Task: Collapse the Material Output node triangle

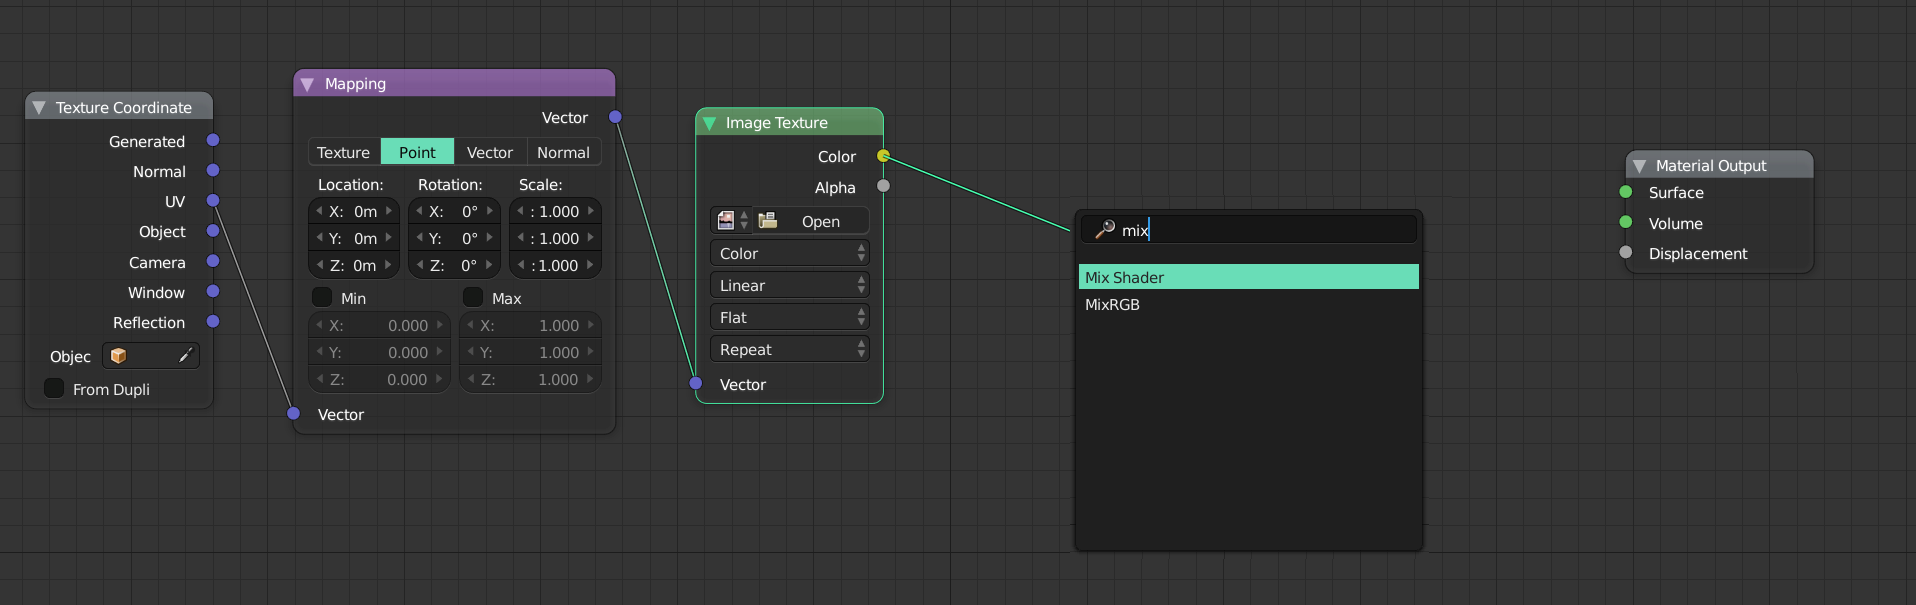Action: [x=1639, y=166]
